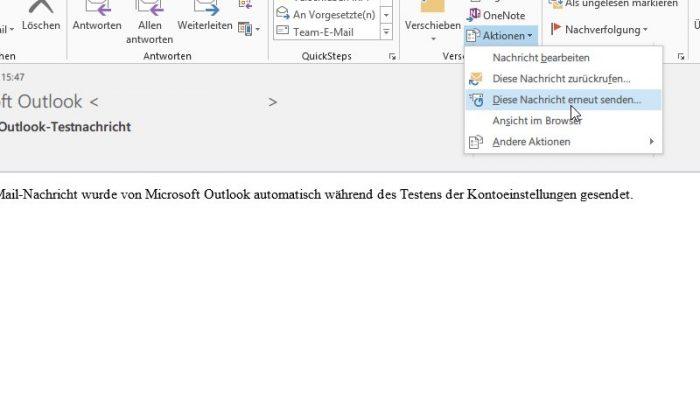Click the recall message envelope icon
Image resolution: width=700 pixels, height=400 pixels.
(476, 79)
